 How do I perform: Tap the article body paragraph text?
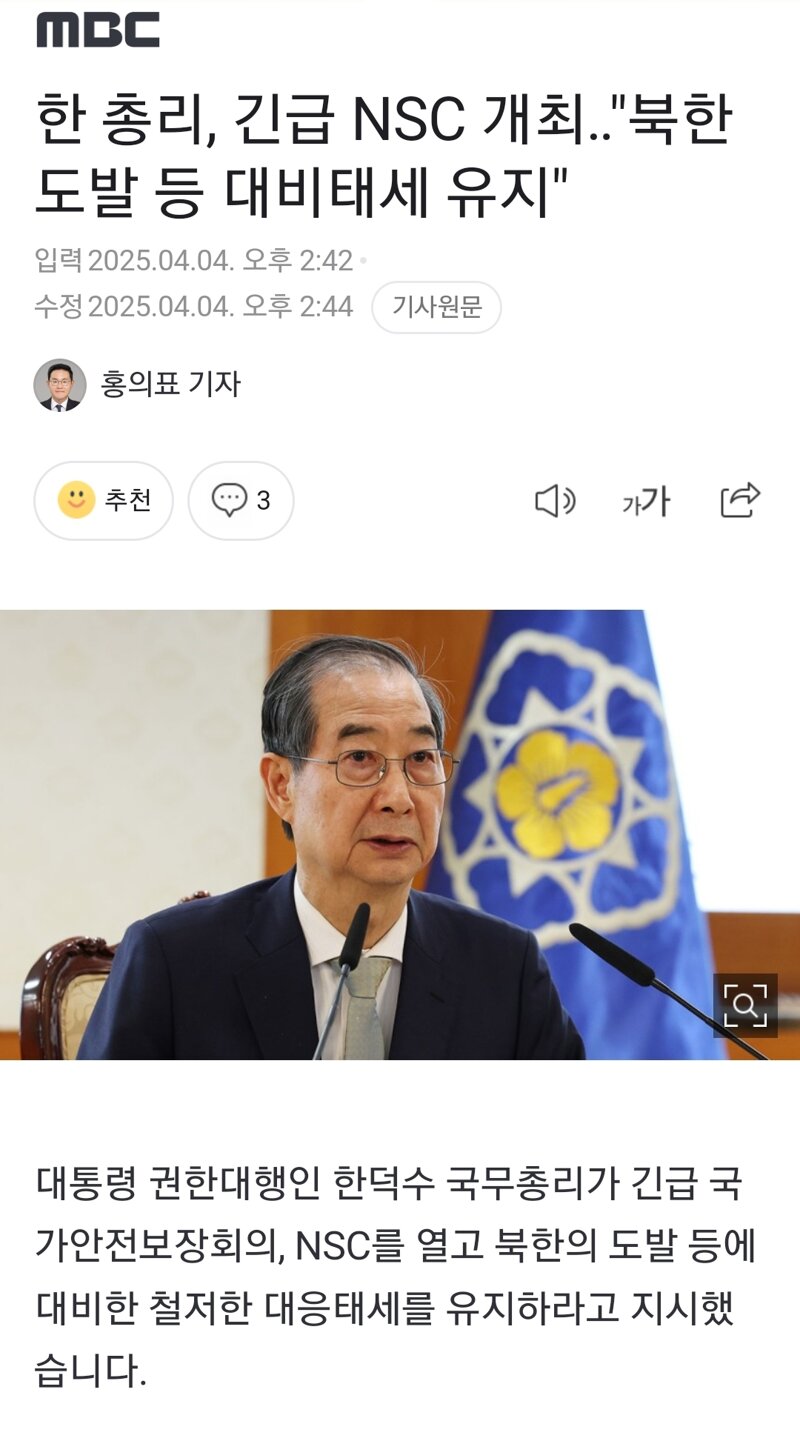[396, 1278]
